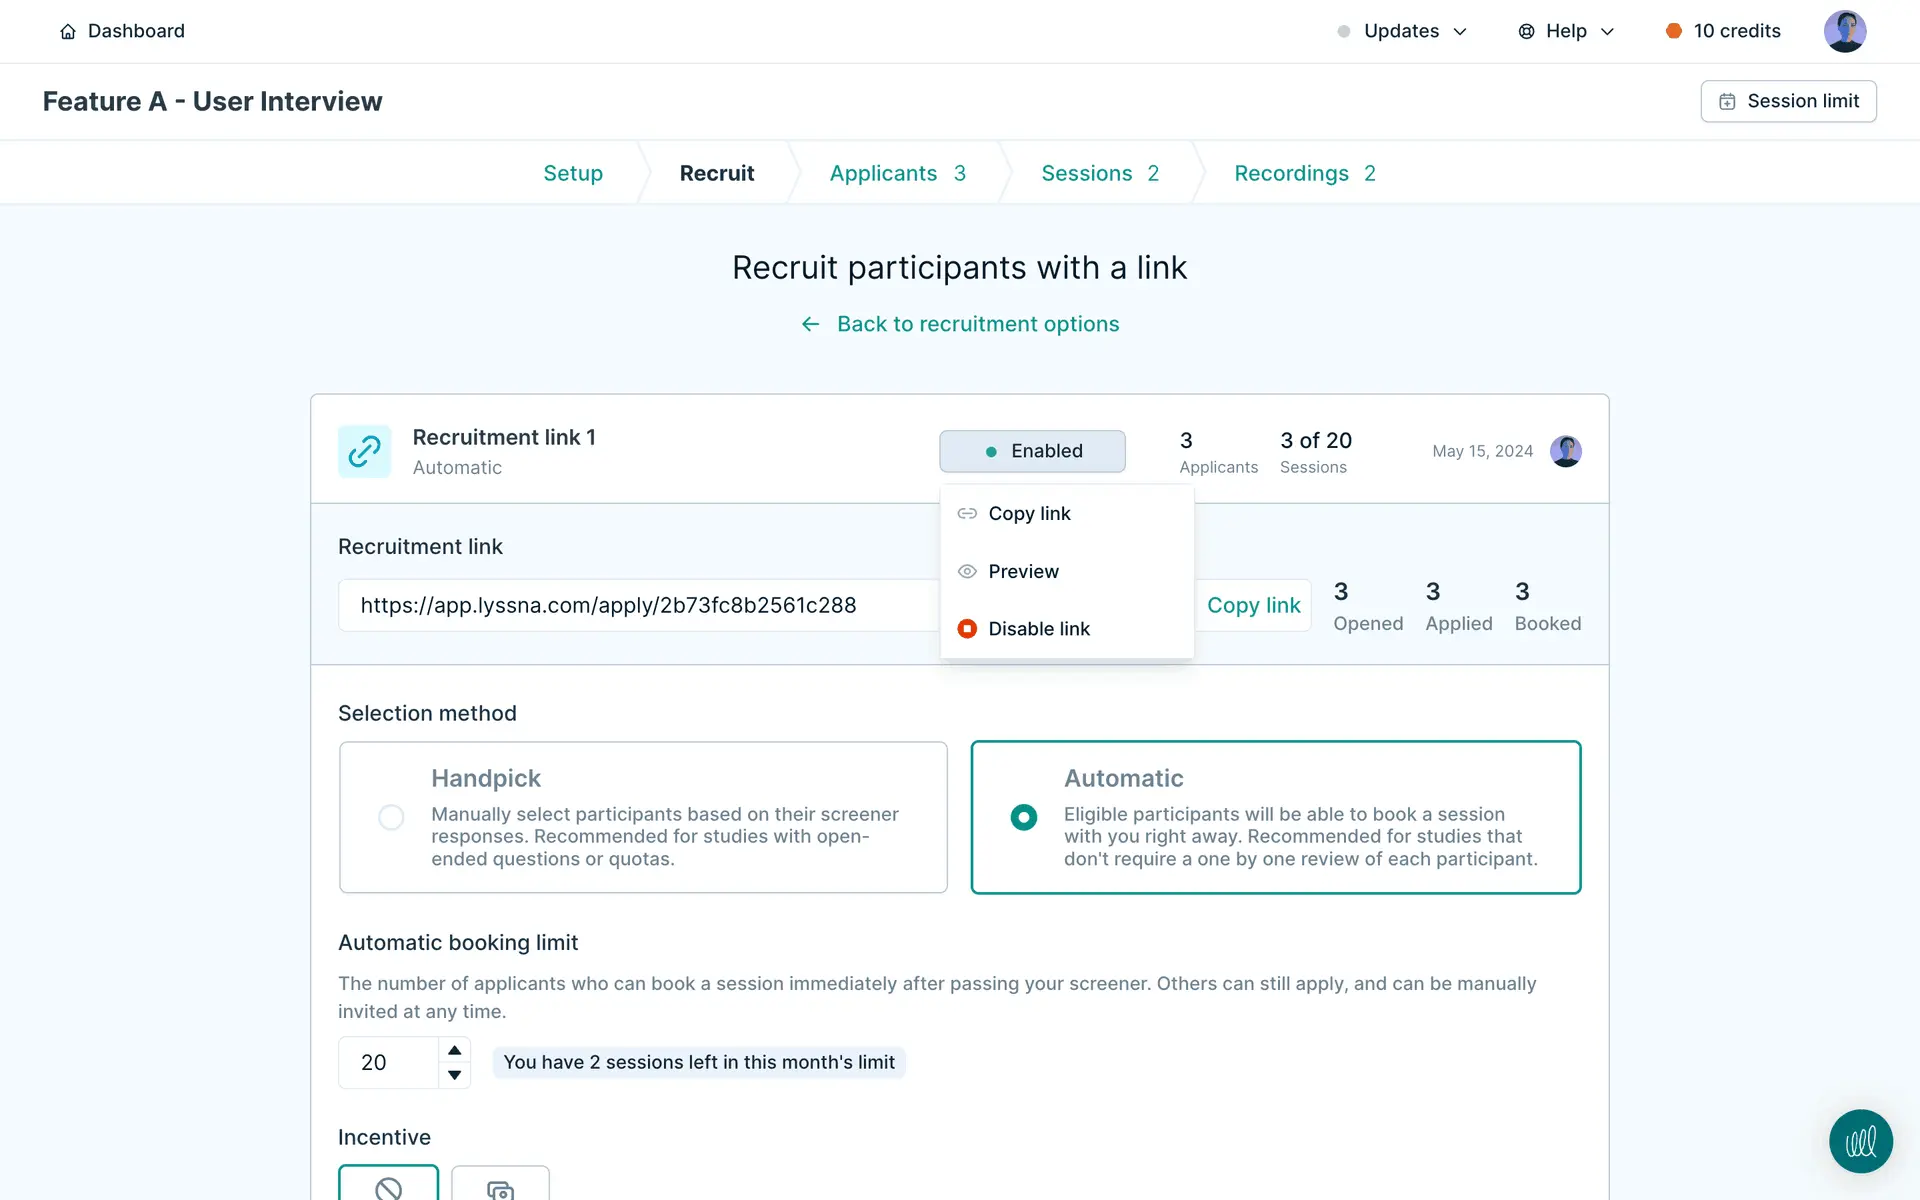Screen dimensions: 1920x1200
Task: Select the Handpick radio option
Action: coord(391,817)
